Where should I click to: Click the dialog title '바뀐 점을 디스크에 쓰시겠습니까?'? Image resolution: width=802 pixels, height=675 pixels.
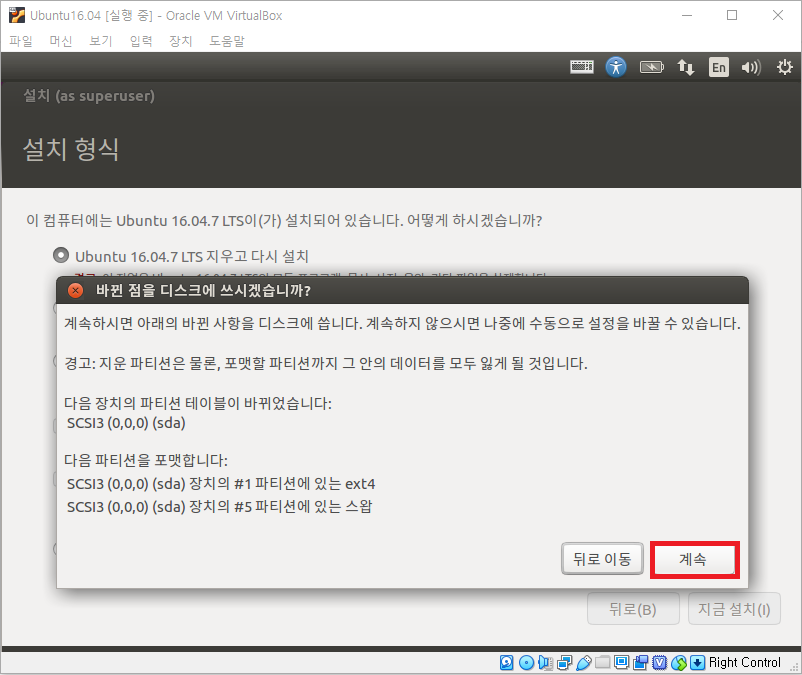pyautogui.click(x=203, y=290)
